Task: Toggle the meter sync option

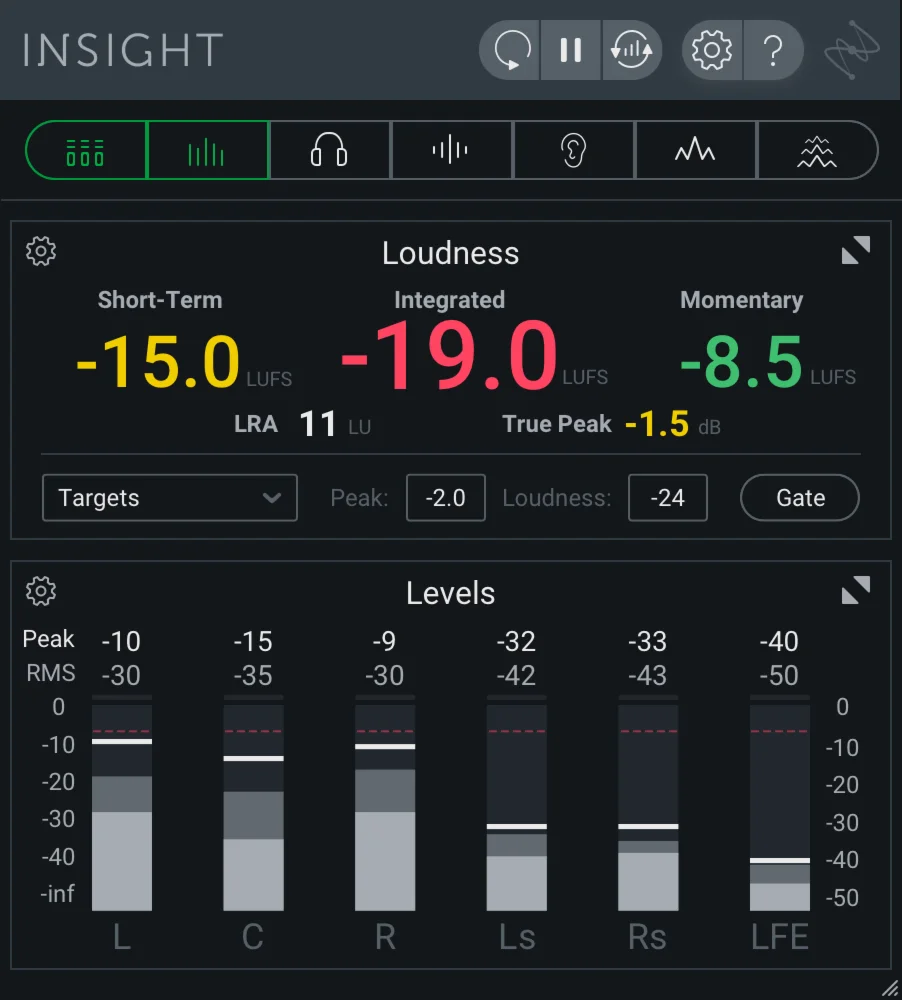Action: [632, 50]
